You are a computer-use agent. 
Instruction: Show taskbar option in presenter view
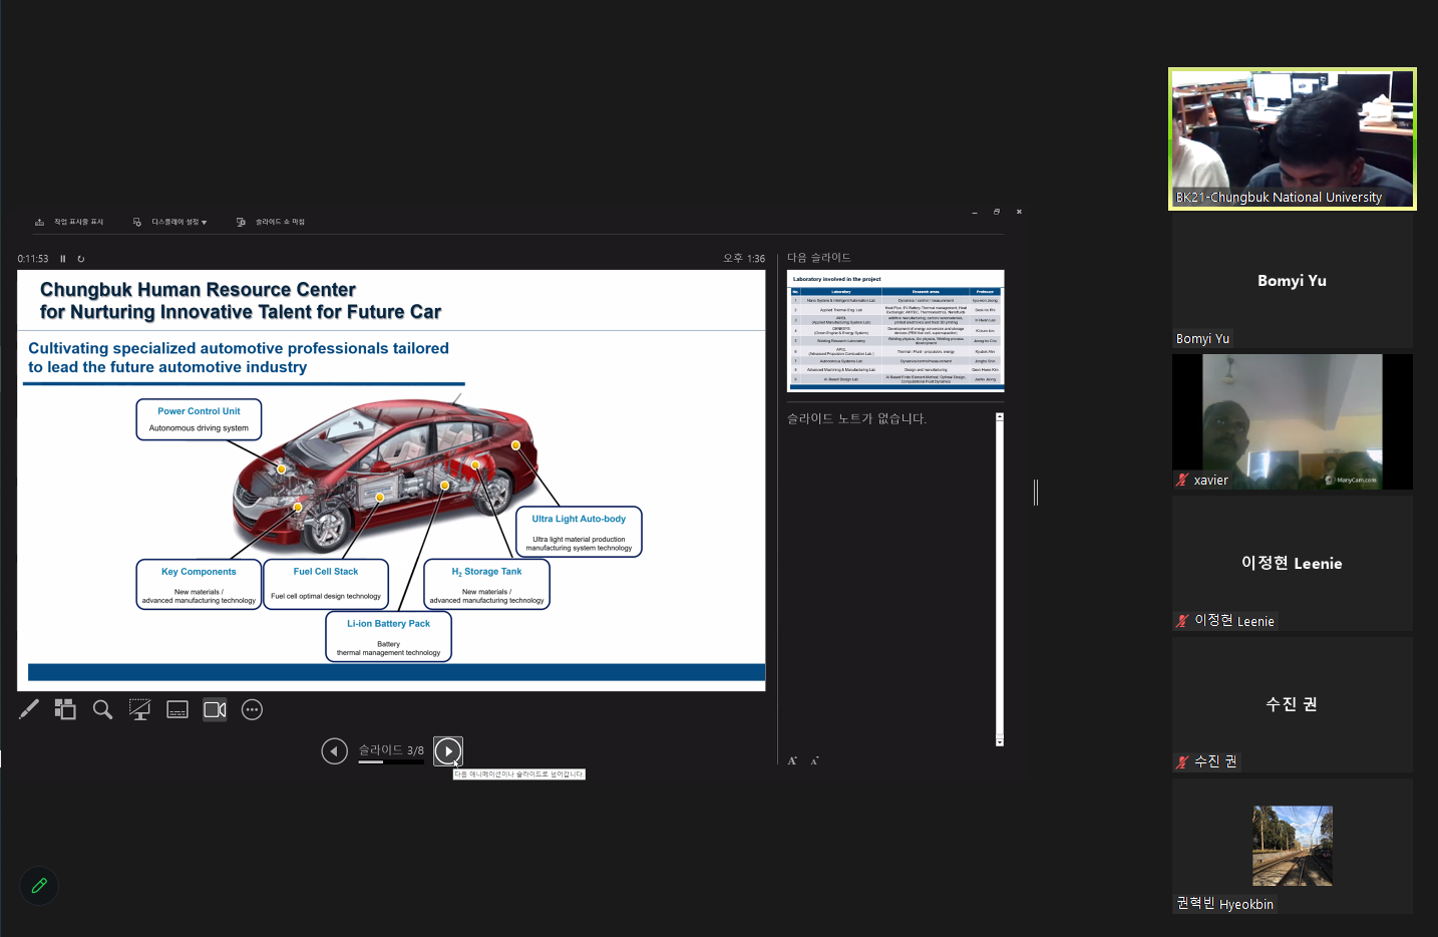[x=70, y=222]
